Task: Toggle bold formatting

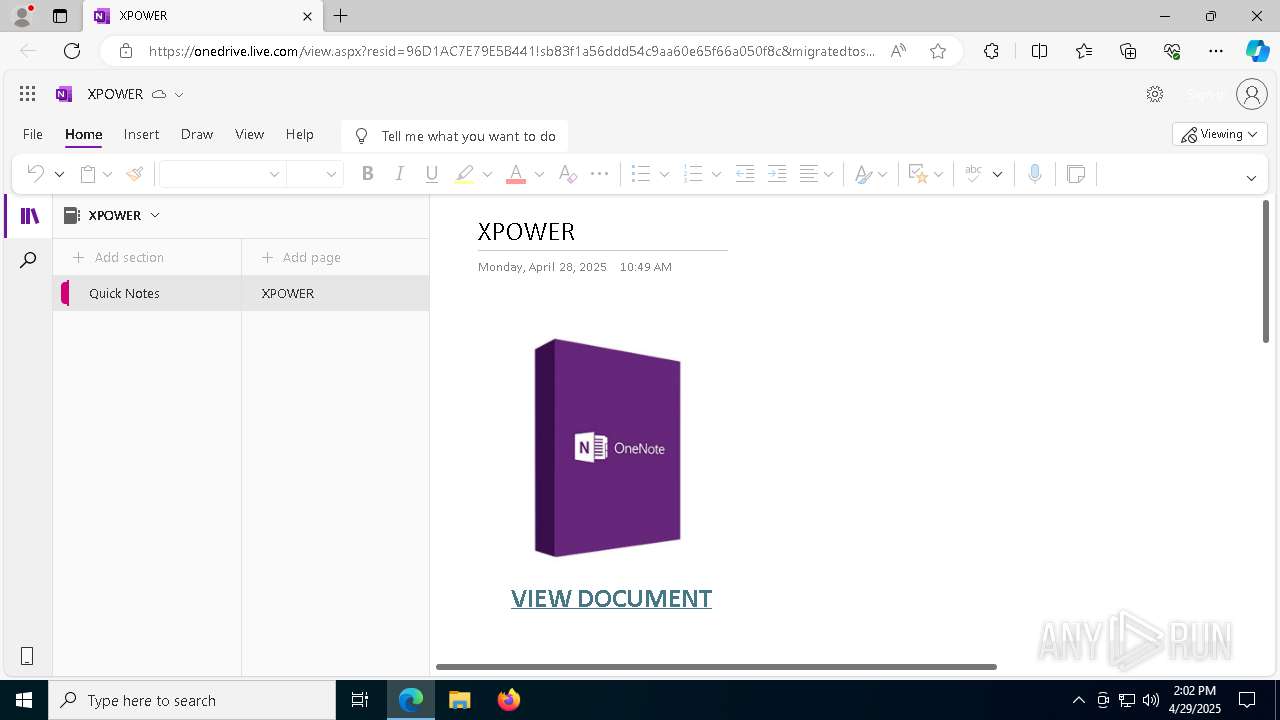Action: click(x=367, y=174)
